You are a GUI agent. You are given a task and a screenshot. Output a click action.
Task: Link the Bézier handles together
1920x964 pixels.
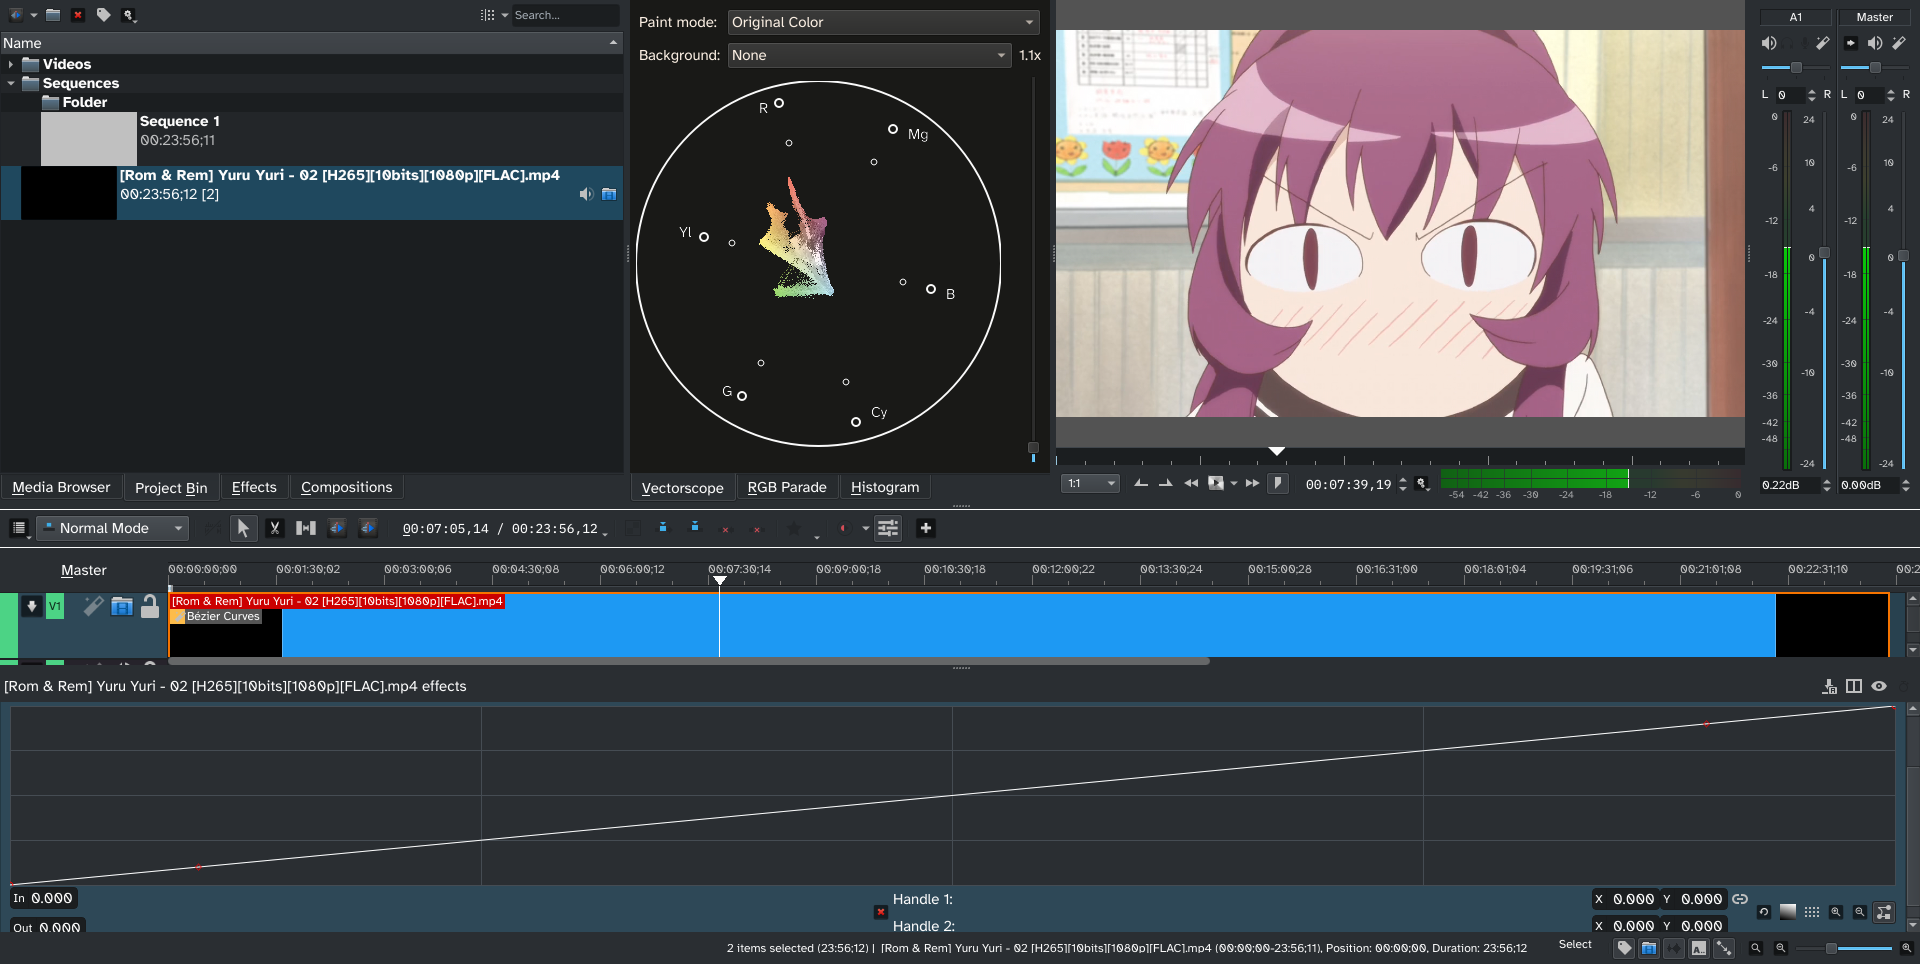click(x=1740, y=899)
